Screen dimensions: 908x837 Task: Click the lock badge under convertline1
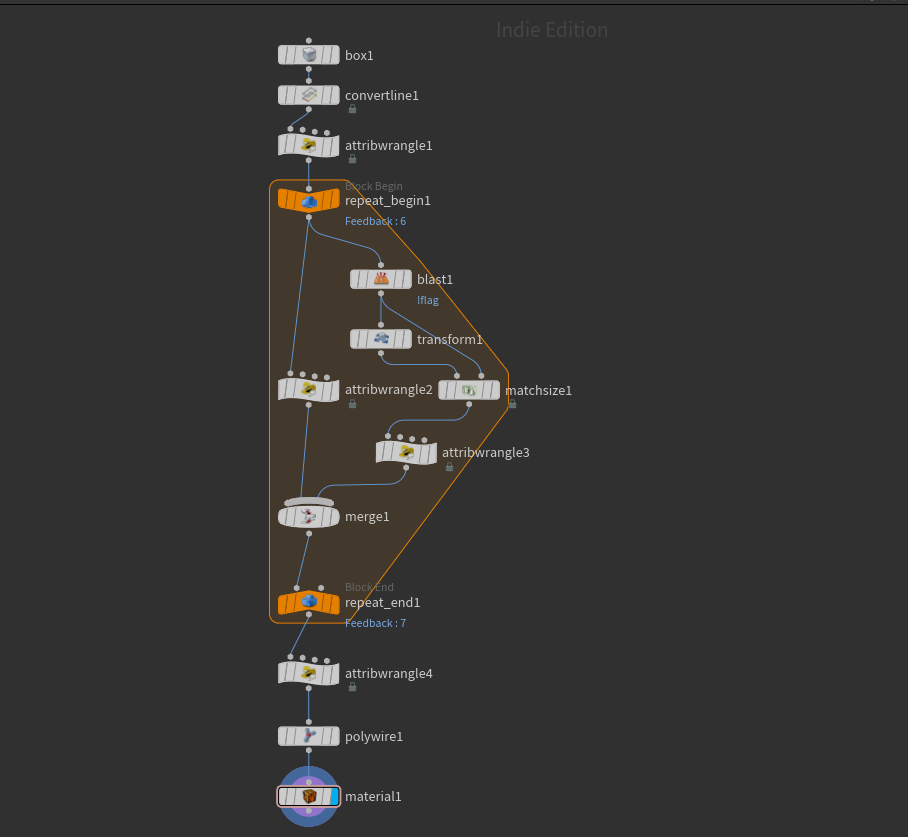click(x=352, y=109)
